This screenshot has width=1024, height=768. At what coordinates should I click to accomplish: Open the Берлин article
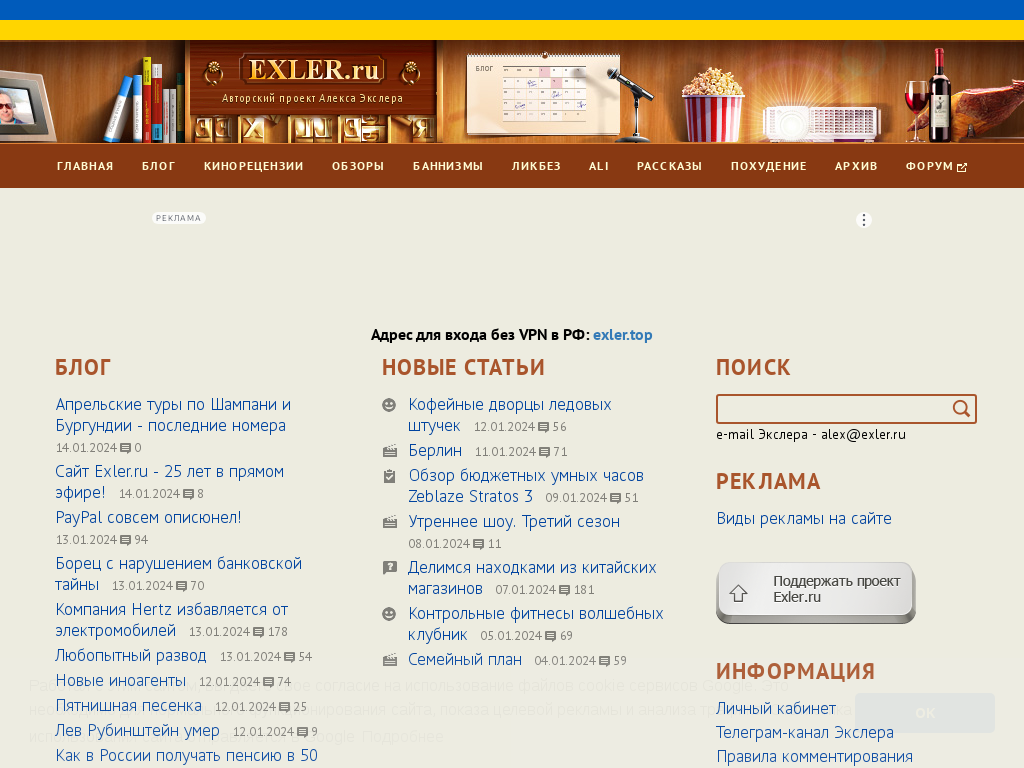coord(435,451)
